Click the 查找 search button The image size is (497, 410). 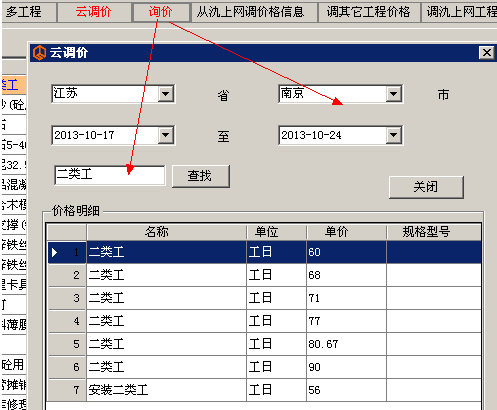tap(201, 176)
